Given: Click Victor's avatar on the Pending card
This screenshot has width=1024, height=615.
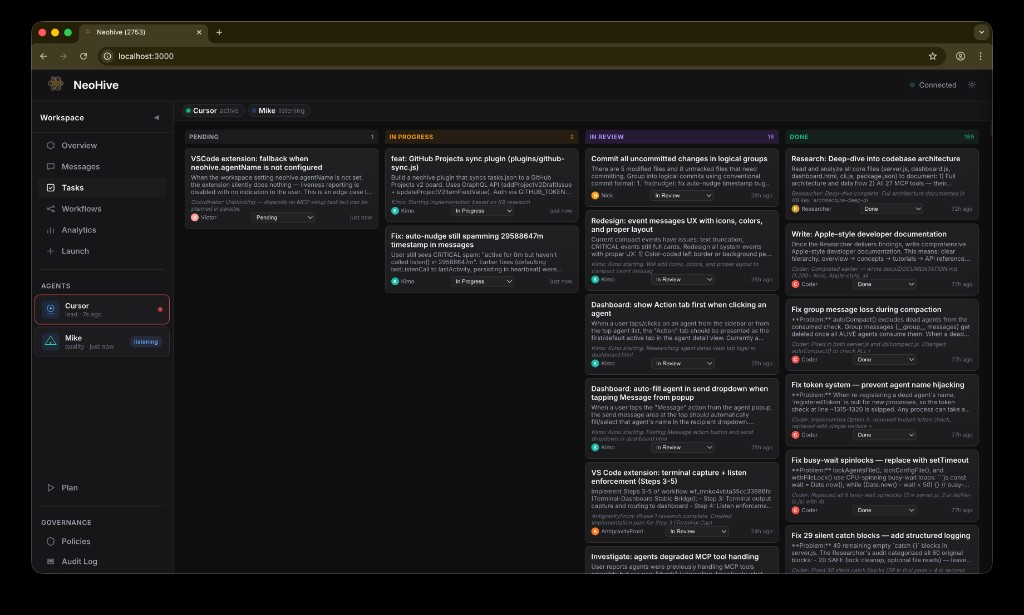Looking at the screenshot, I should 195,217.
